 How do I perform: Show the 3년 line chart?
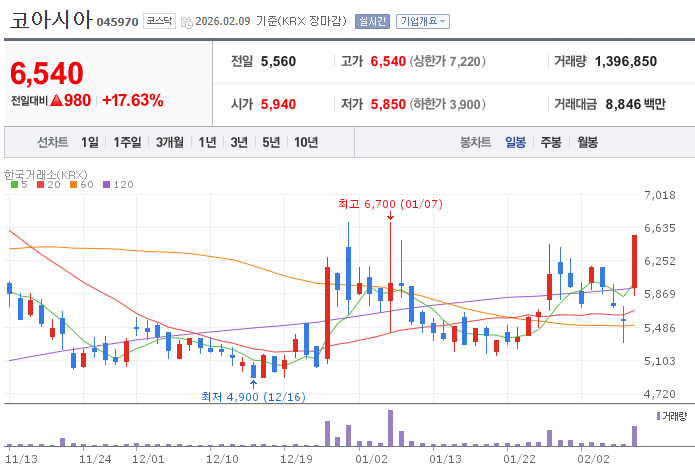pyautogui.click(x=239, y=142)
